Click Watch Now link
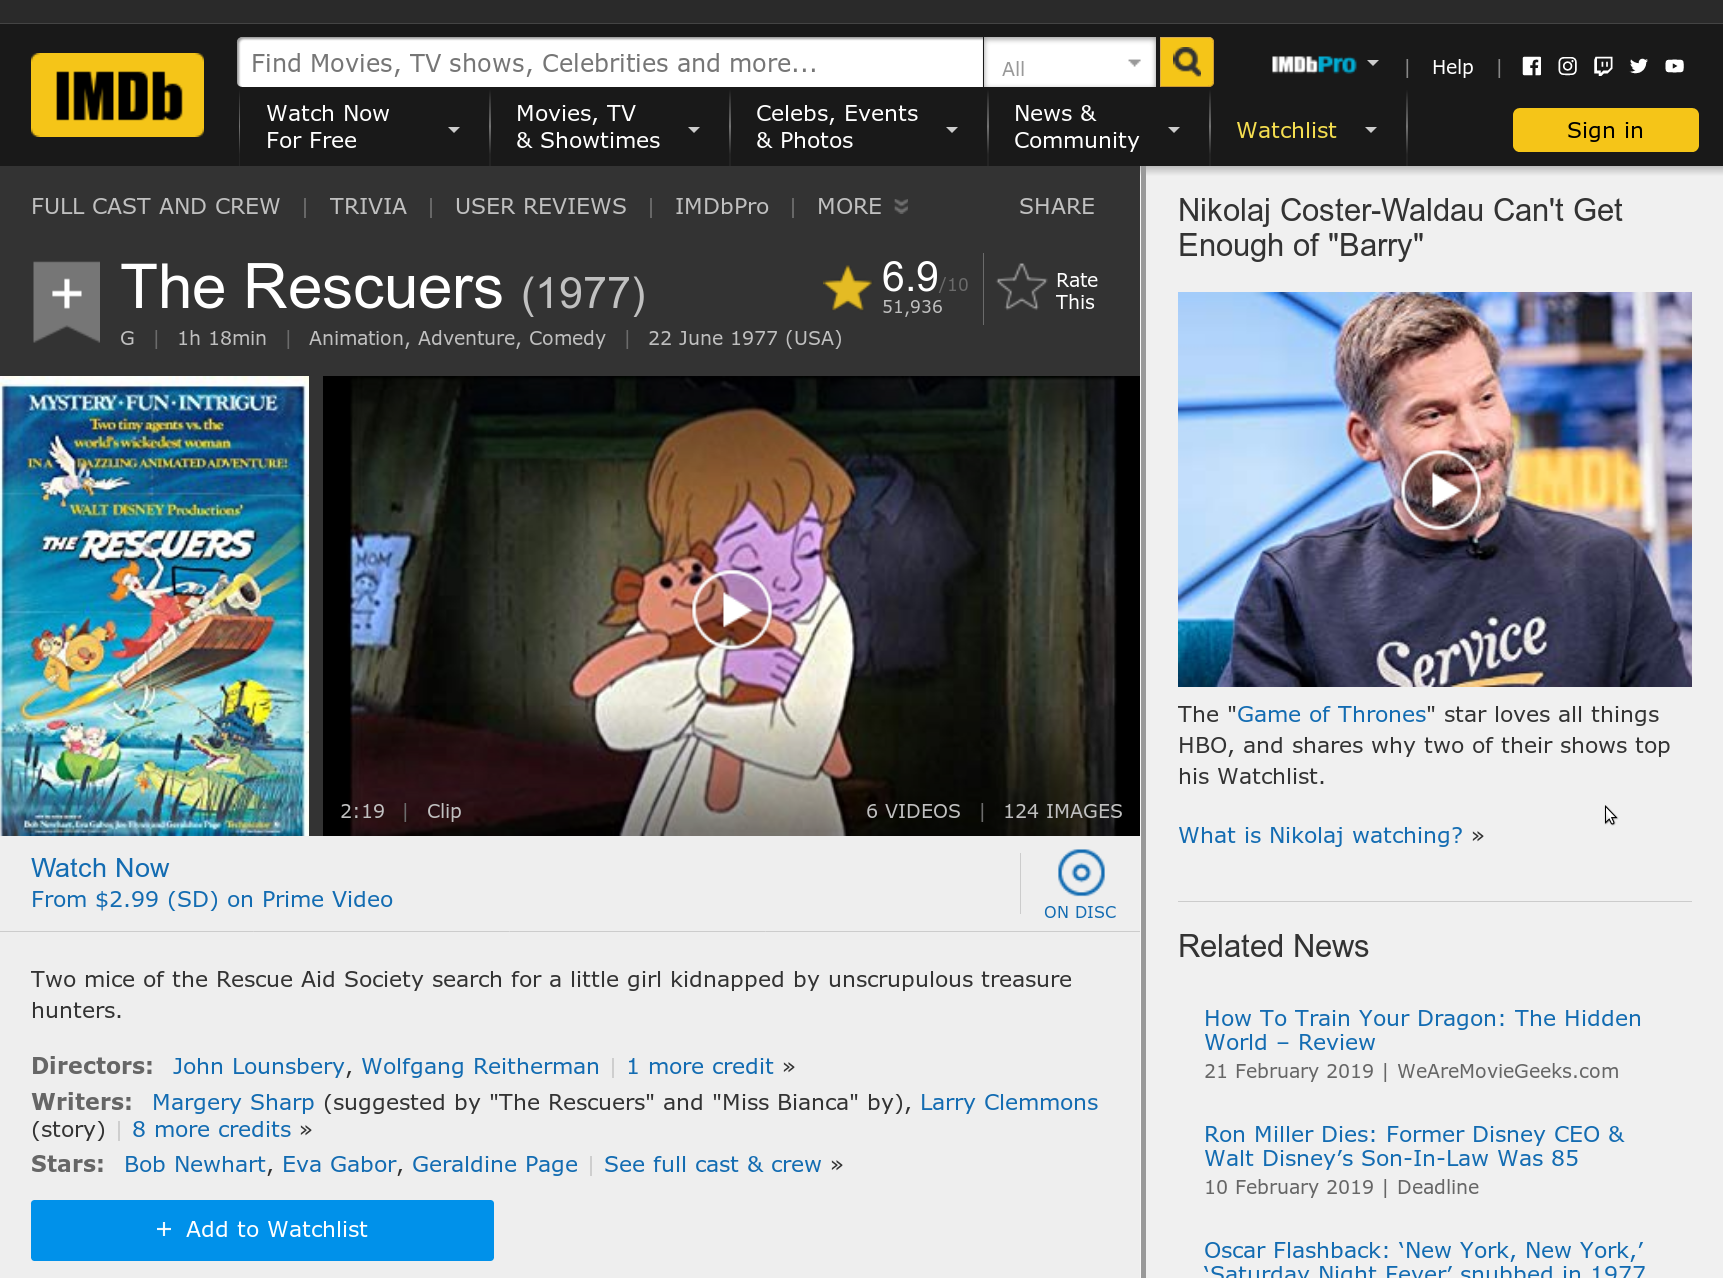The height and width of the screenshot is (1278, 1723). 100,868
